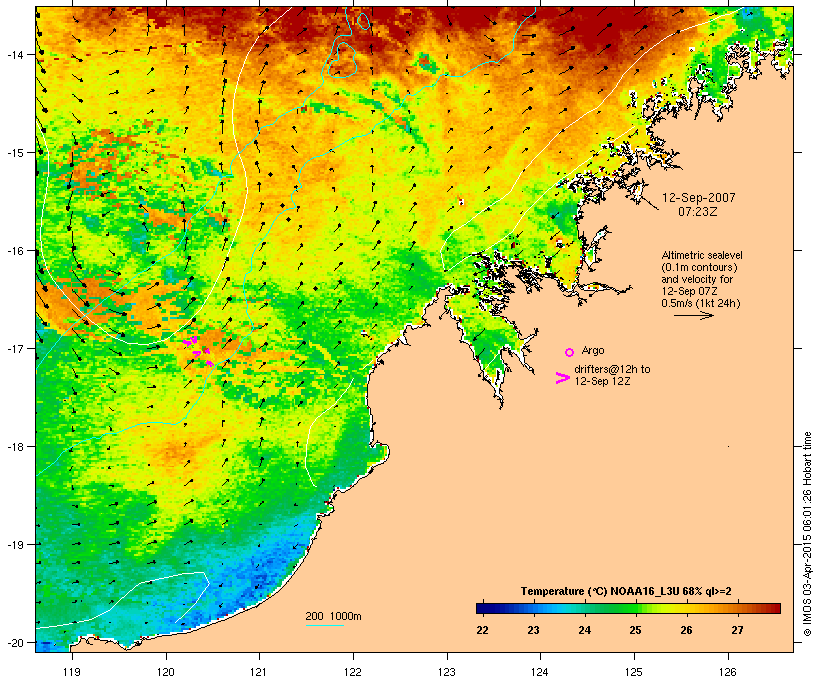The height and width of the screenshot is (680, 820).
Task: Click the cyan 200m depth contour legend line
Action: click(x=324, y=625)
